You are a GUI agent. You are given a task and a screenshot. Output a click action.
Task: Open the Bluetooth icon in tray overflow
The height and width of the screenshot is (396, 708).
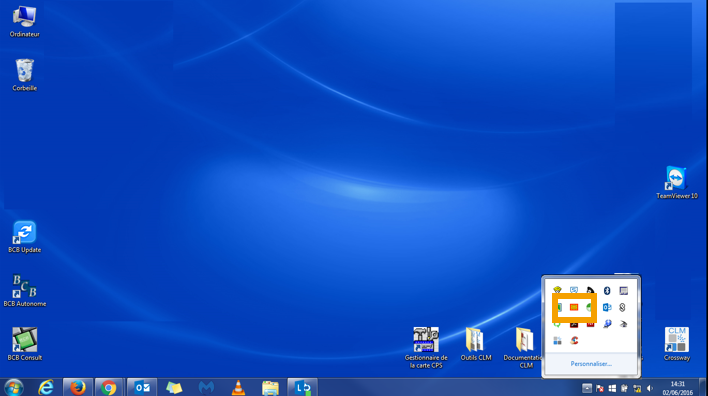(607, 290)
